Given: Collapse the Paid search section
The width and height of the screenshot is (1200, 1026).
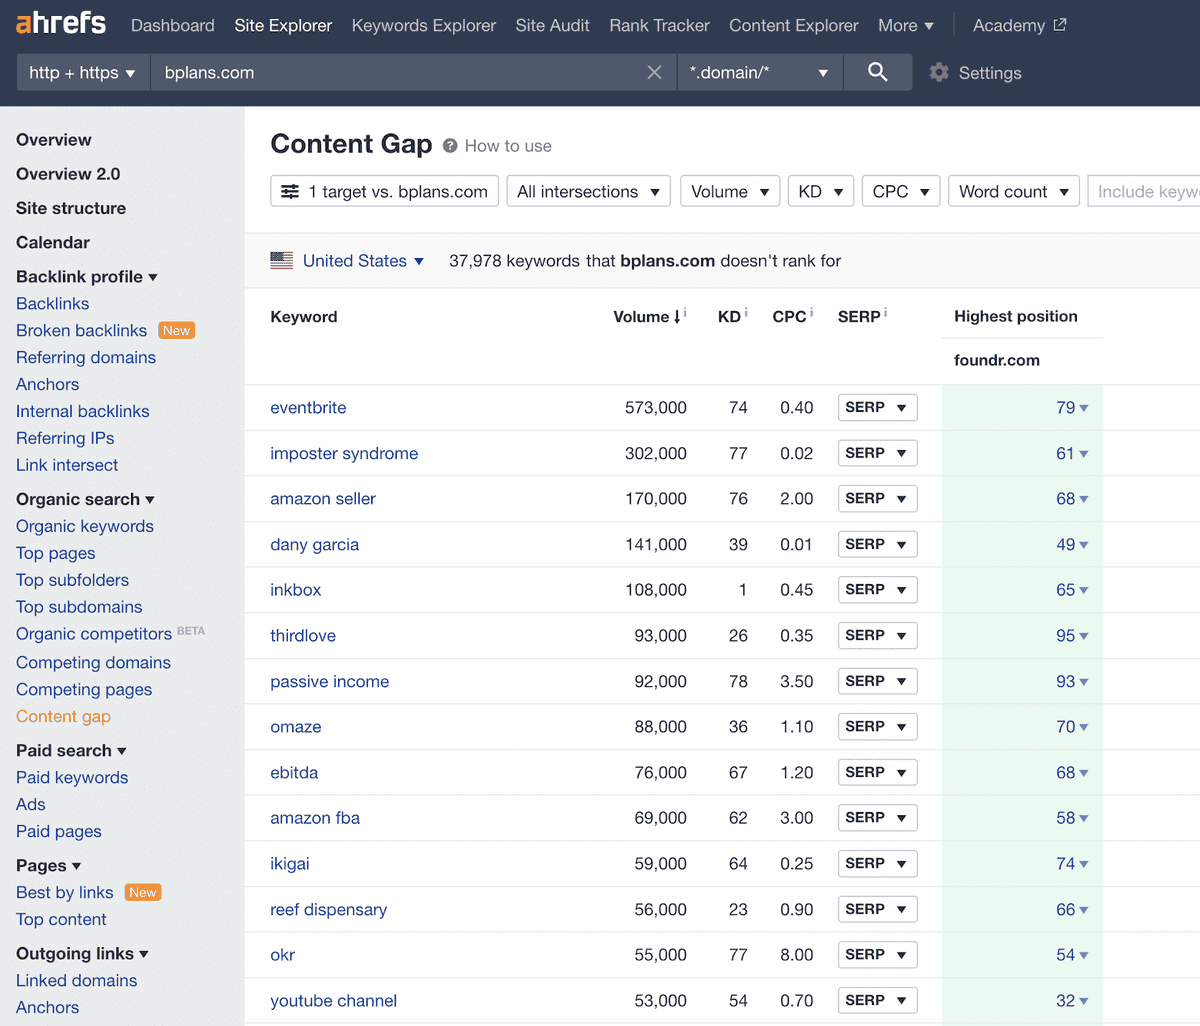Looking at the screenshot, I should 71,750.
